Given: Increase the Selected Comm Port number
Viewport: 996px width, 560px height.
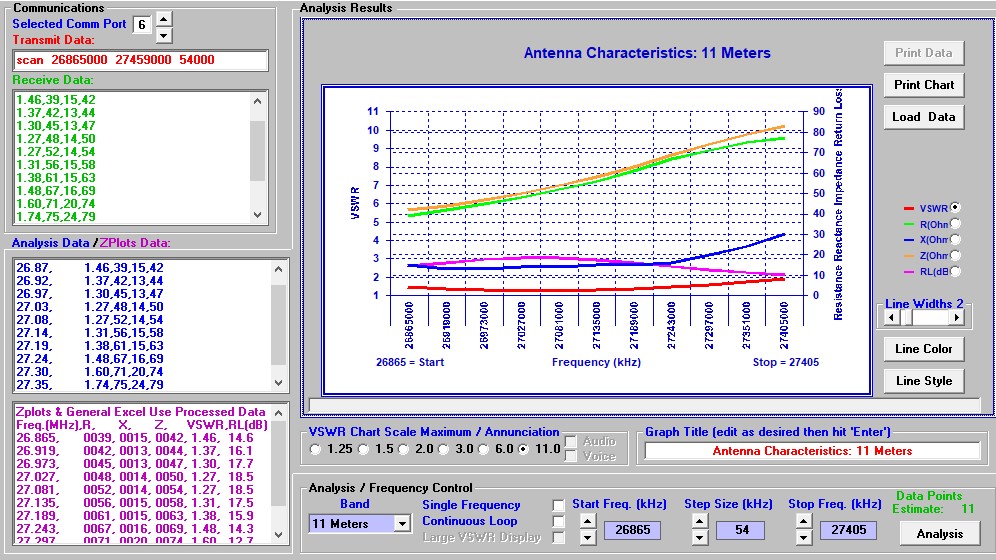Looking at the screenshot, I should pyautogui.click(x=165, y=18).
